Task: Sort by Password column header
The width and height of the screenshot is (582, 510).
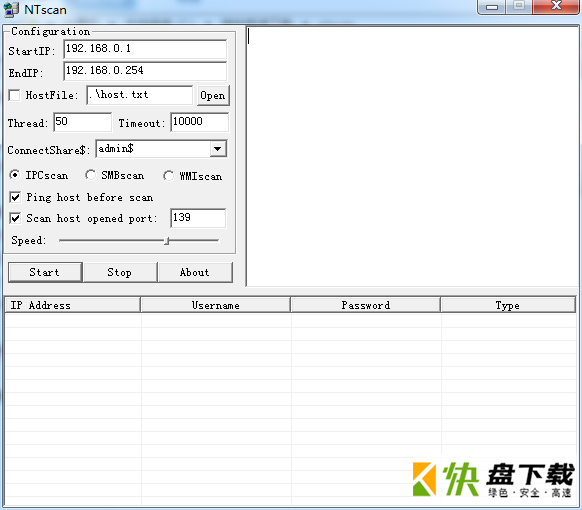Action: click(x=366, y=305)
